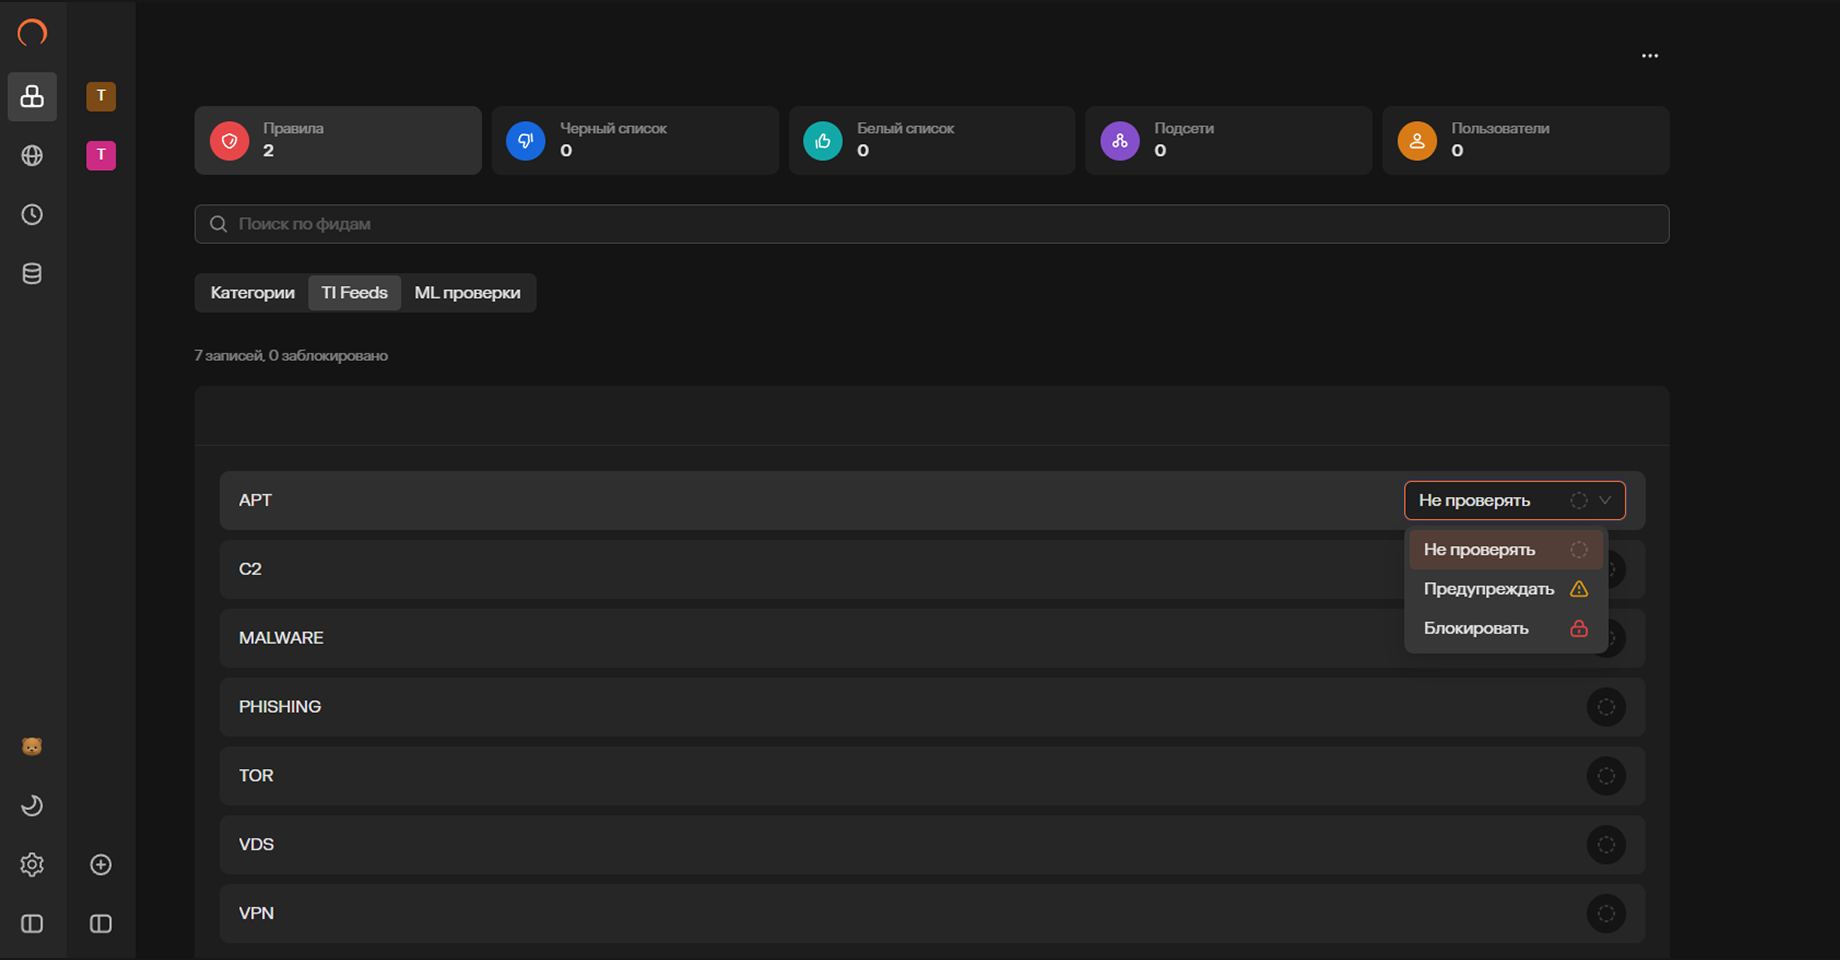Toggle dark theme with the moon icon
This screenshot has width=1840, height=960.
point(32,805)
